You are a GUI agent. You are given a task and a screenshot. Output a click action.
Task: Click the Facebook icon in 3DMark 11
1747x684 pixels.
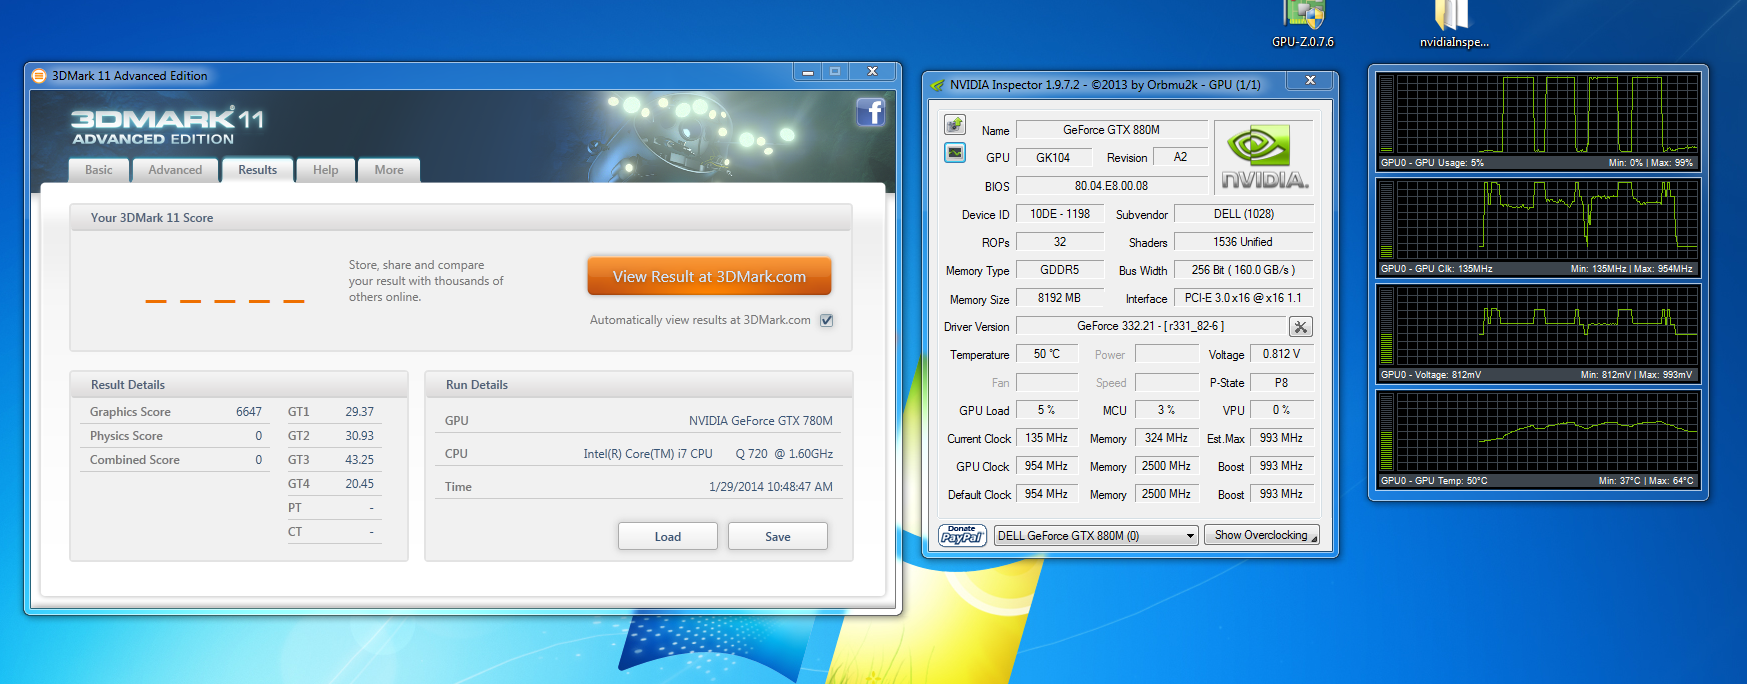point(871,112)
